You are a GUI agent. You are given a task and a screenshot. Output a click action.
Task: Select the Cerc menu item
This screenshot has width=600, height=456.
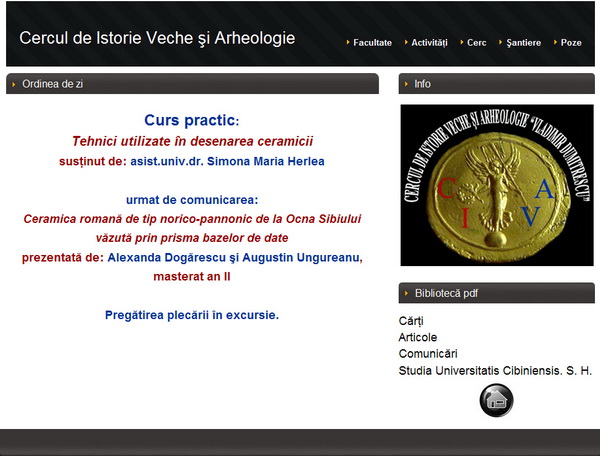pyautogui.click(x=476, y=42)
